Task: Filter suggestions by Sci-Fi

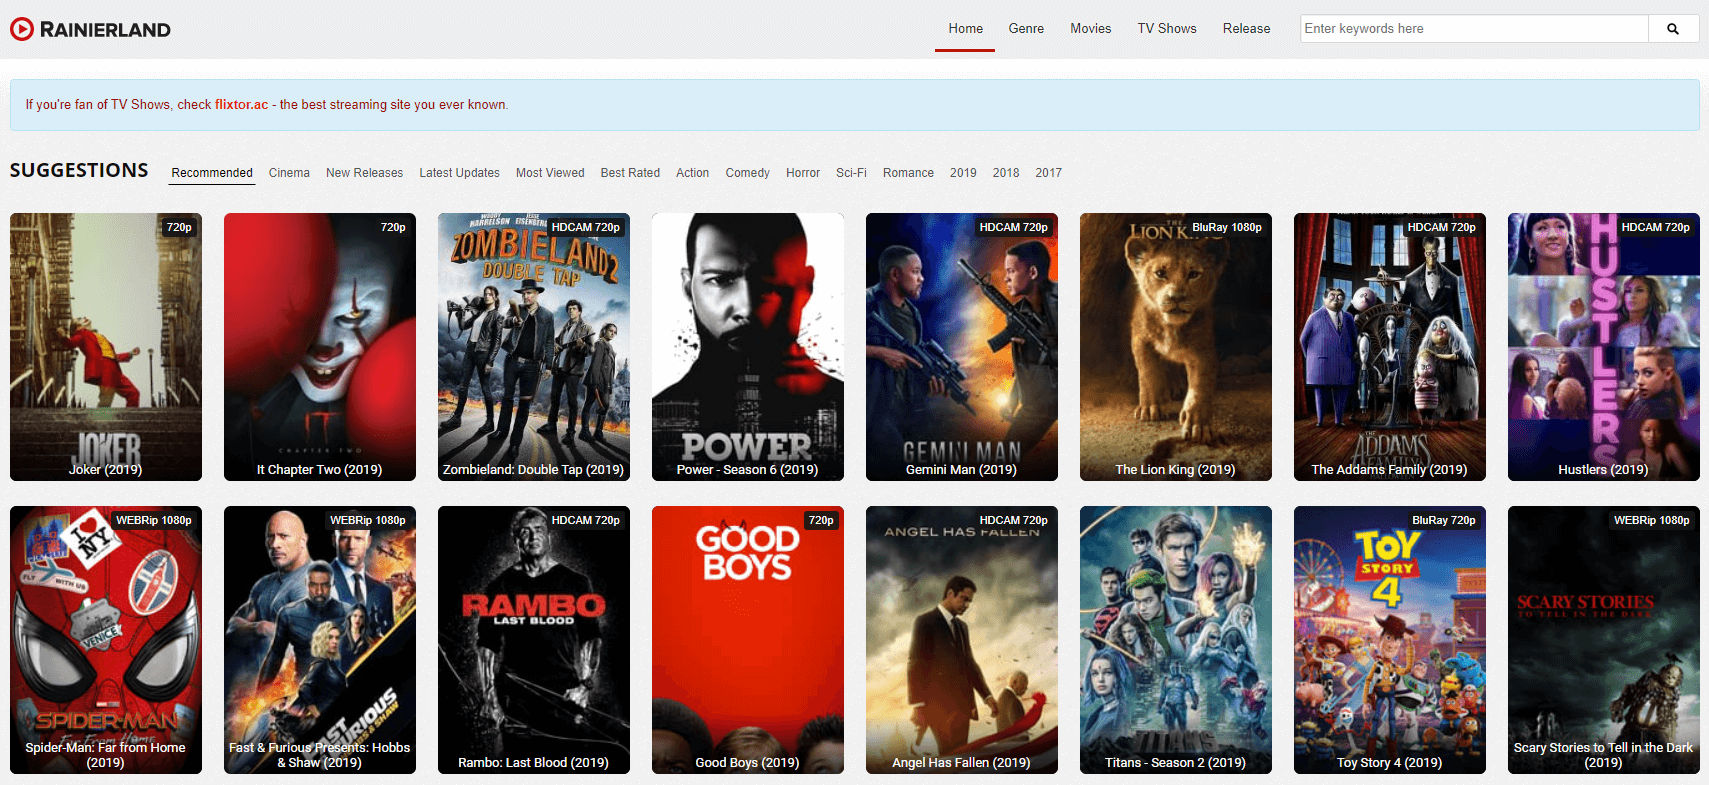Action: pos(851,173)
